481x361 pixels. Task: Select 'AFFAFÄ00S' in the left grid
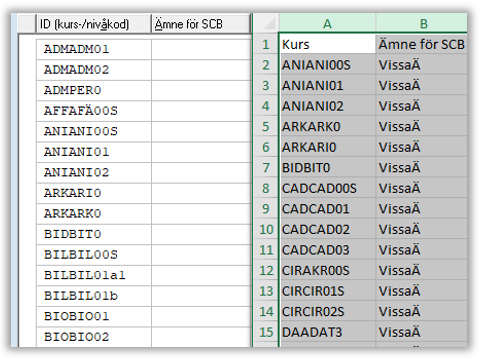click(94, 111)
